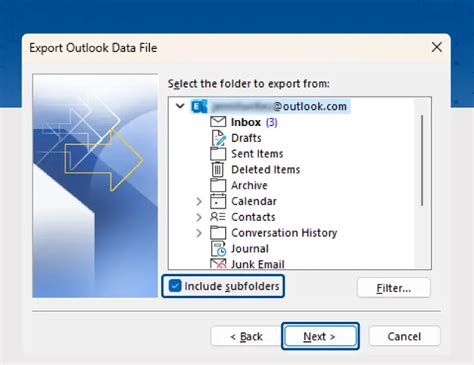Proceed with the Next > button
The image size is (474, 365).
coord(320,336)
